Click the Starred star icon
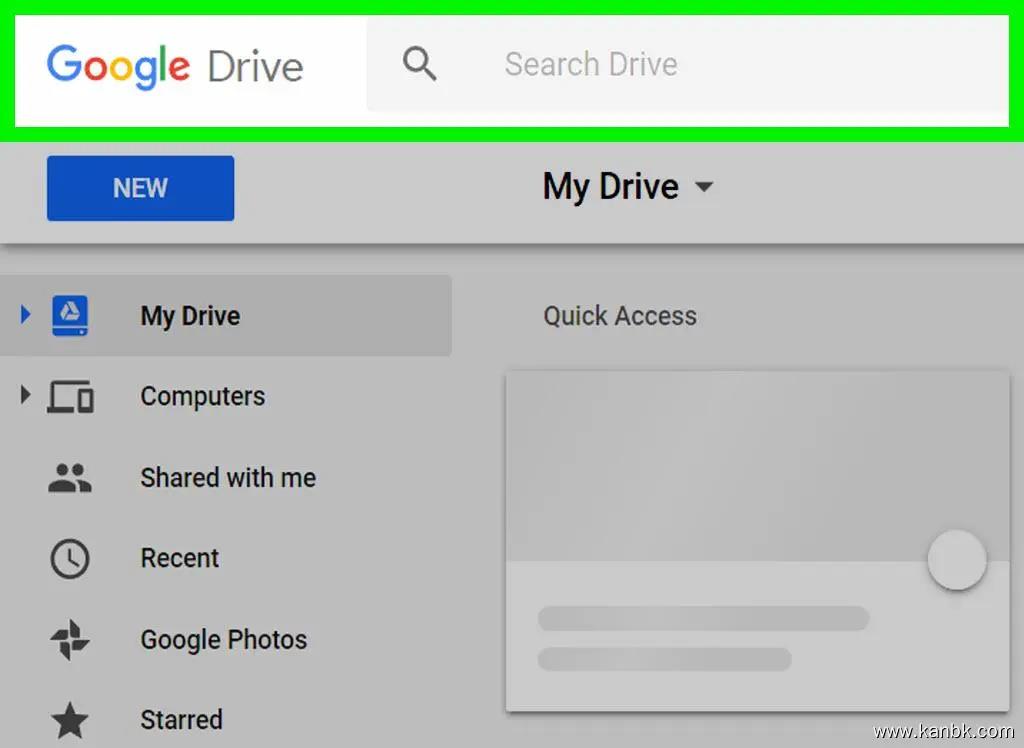The width and height of the screenshot is (1024, 748). click(70, 720)
